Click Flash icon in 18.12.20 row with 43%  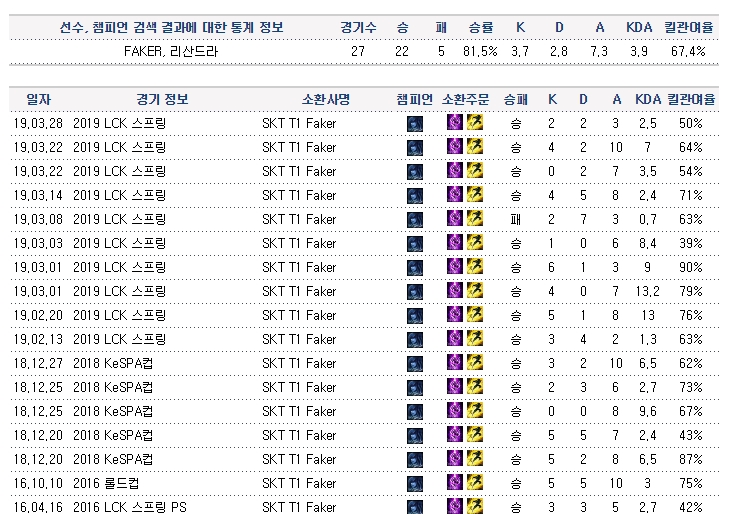click(x=474, y=434)
